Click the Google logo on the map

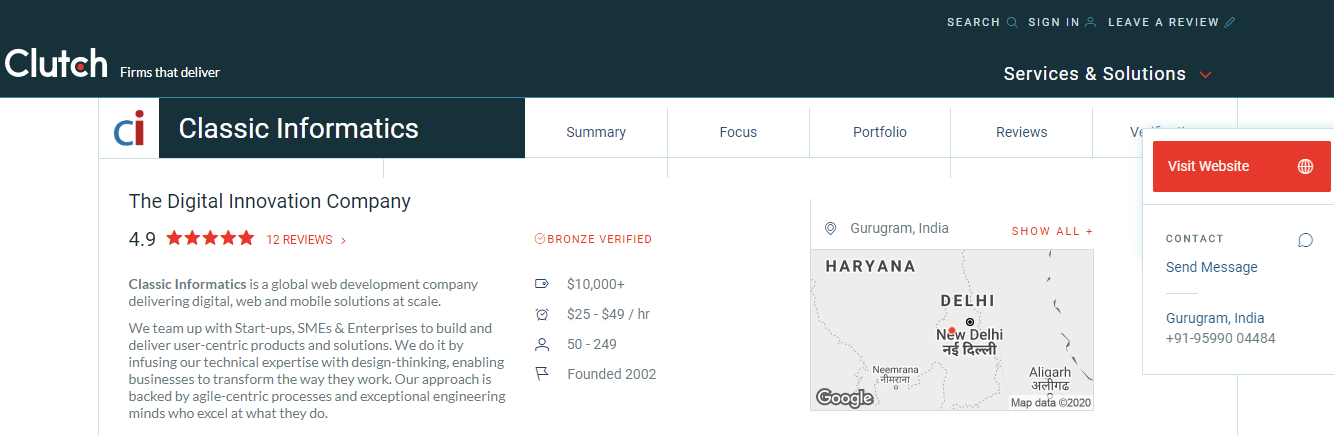point(845,398)
